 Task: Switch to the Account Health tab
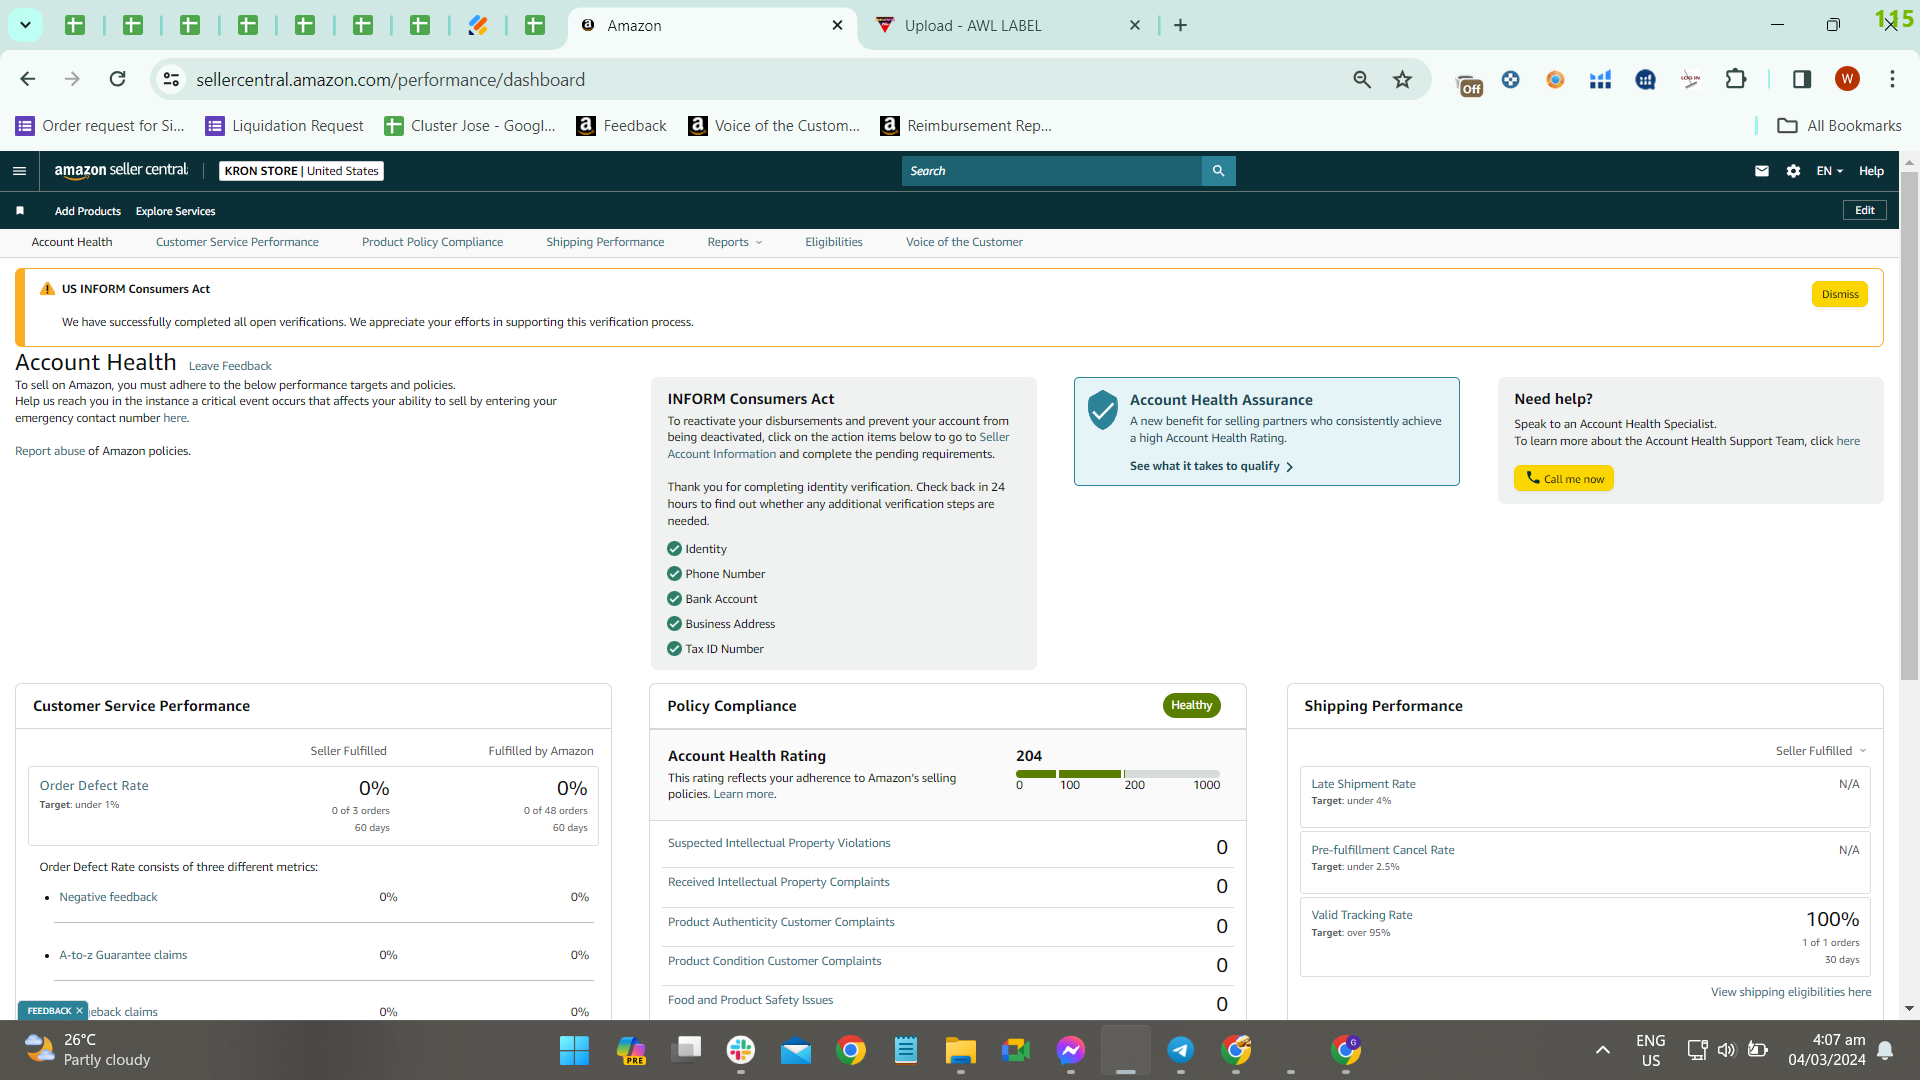[x=72, y=242]
